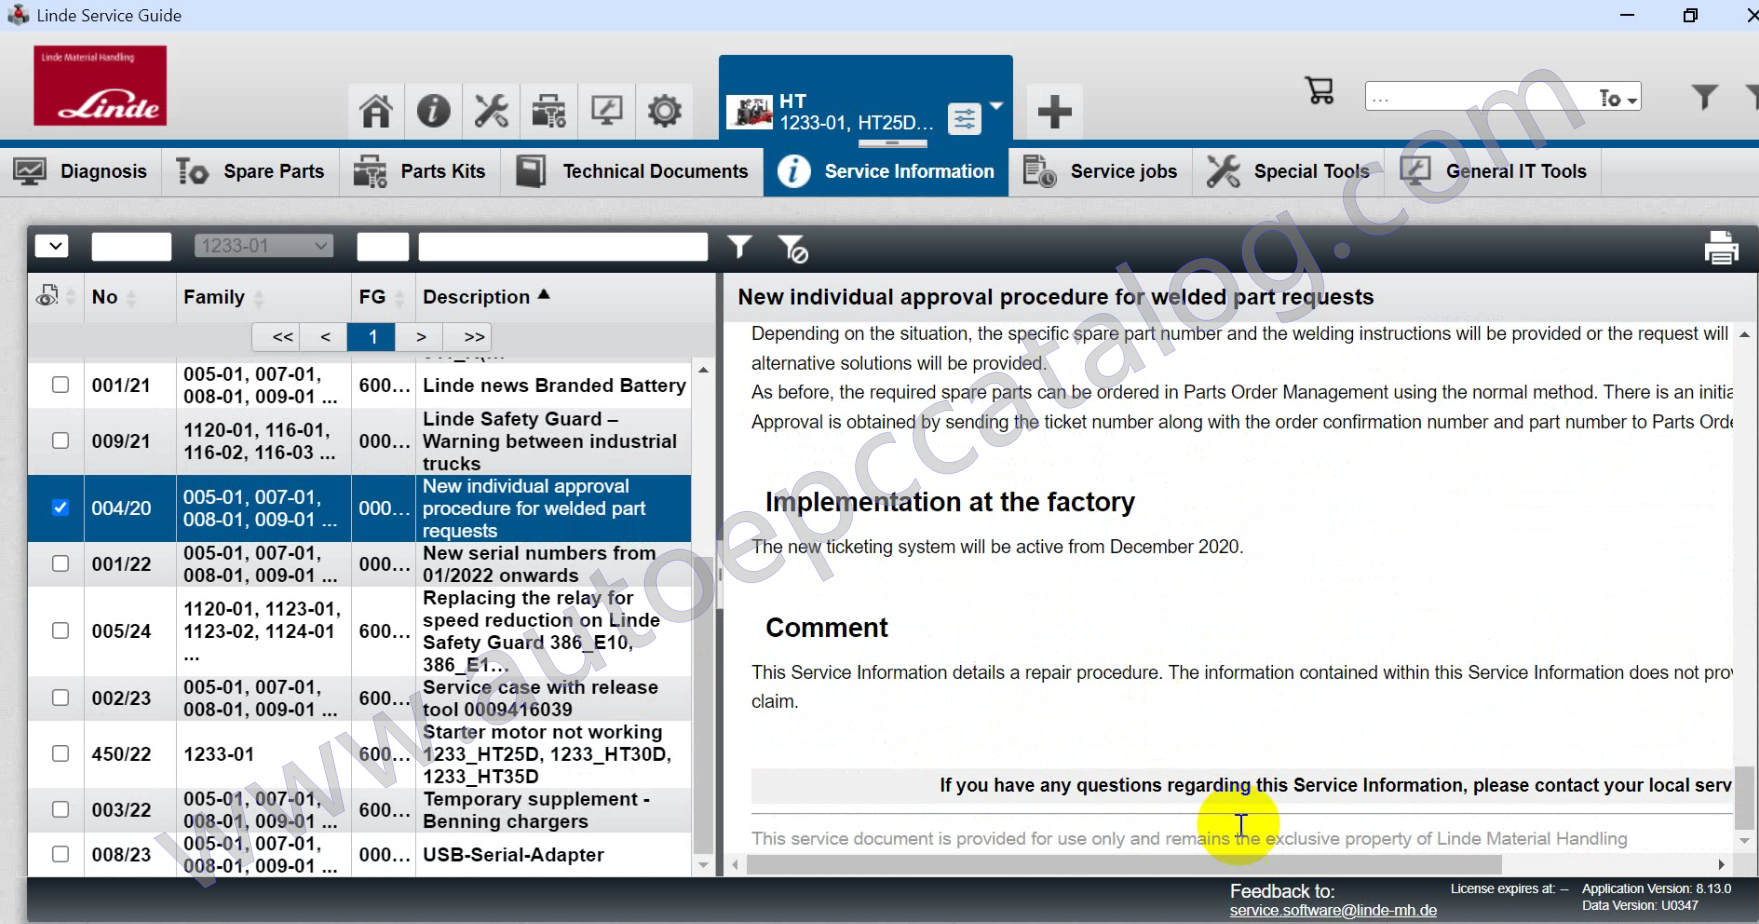Click the parts kit truck icon in toolbar
Viewport: 1759px width, 924px height.
tap(549, 110)
